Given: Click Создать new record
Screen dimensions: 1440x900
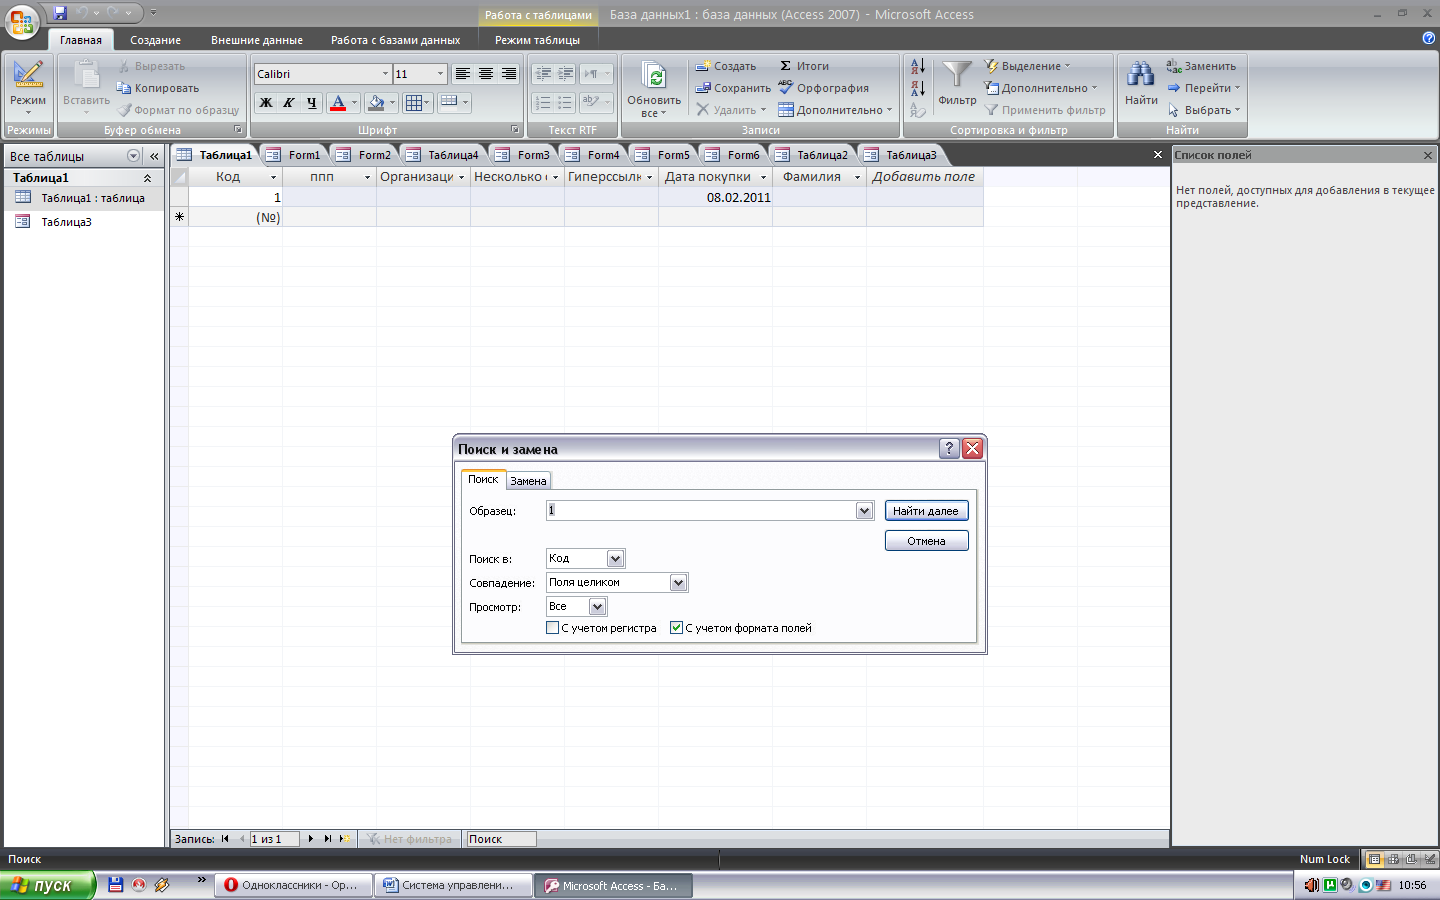Looking at the screenshot, I should [726, 66].
